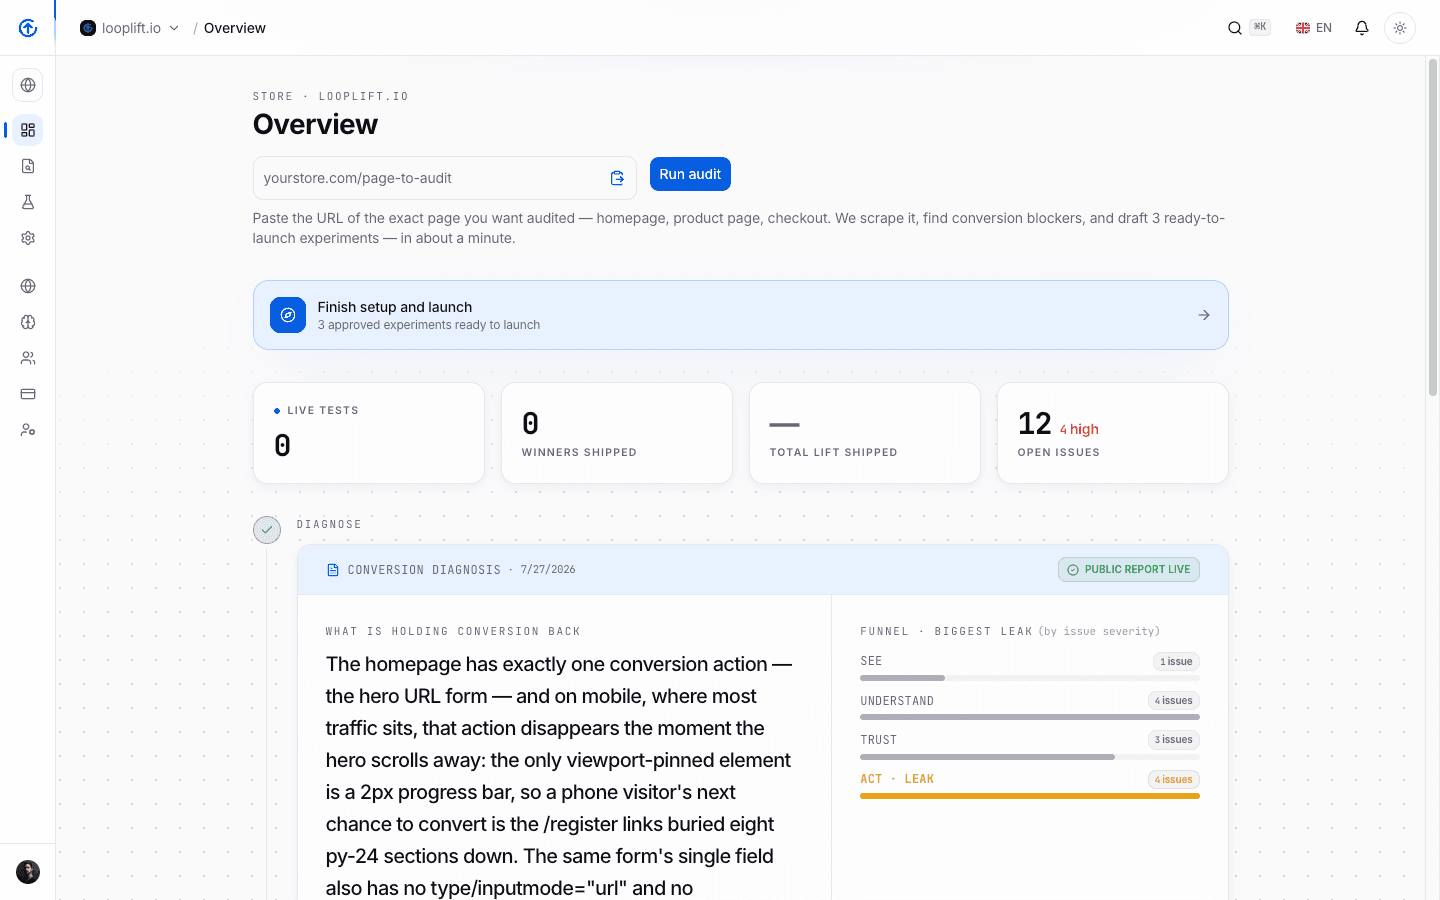The height and width of the screenshot is (900, 1440).
Task: Open the notifications bell
Action: (x=1362, y=28)
